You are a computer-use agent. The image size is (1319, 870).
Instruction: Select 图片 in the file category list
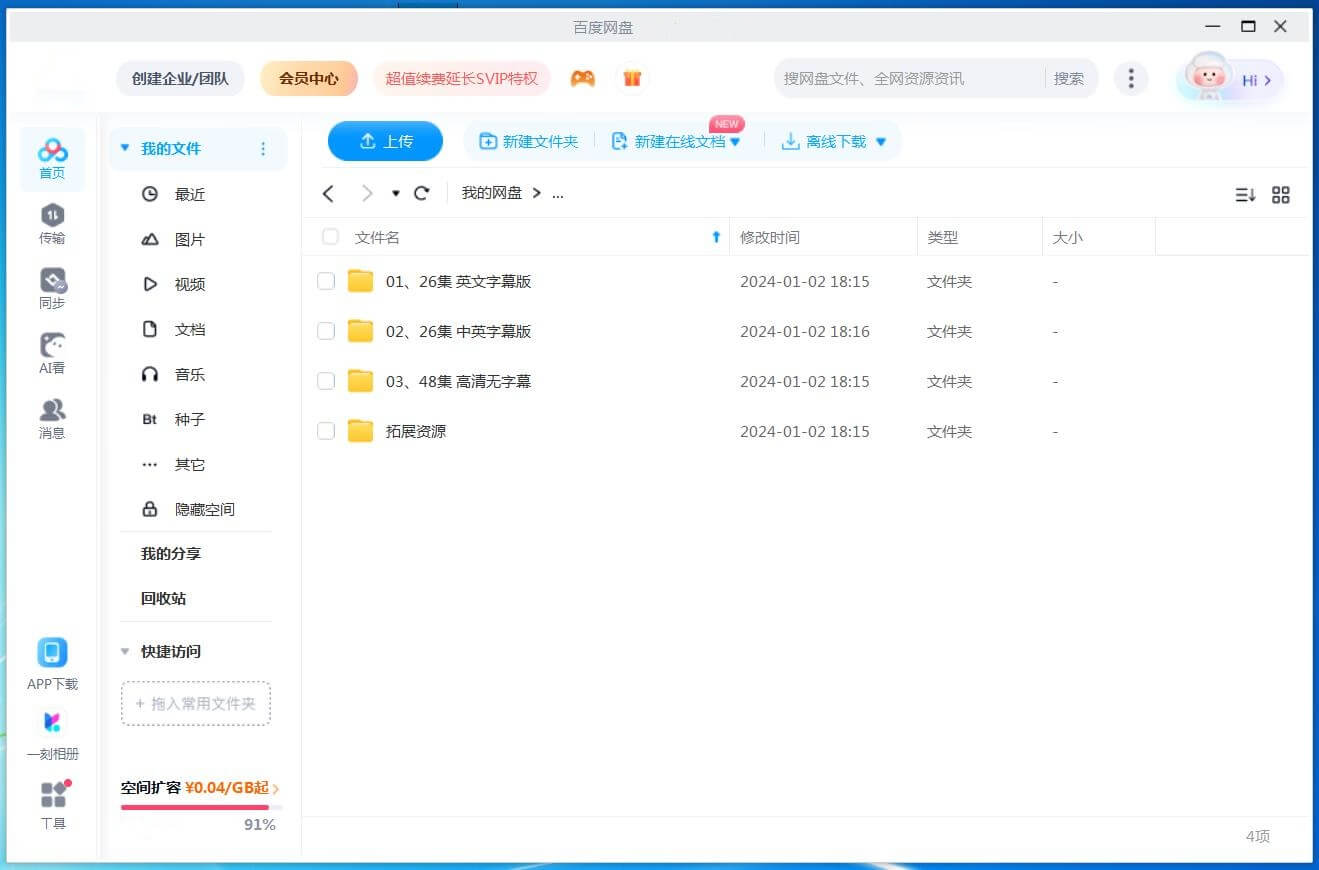(x=189, y=240)
